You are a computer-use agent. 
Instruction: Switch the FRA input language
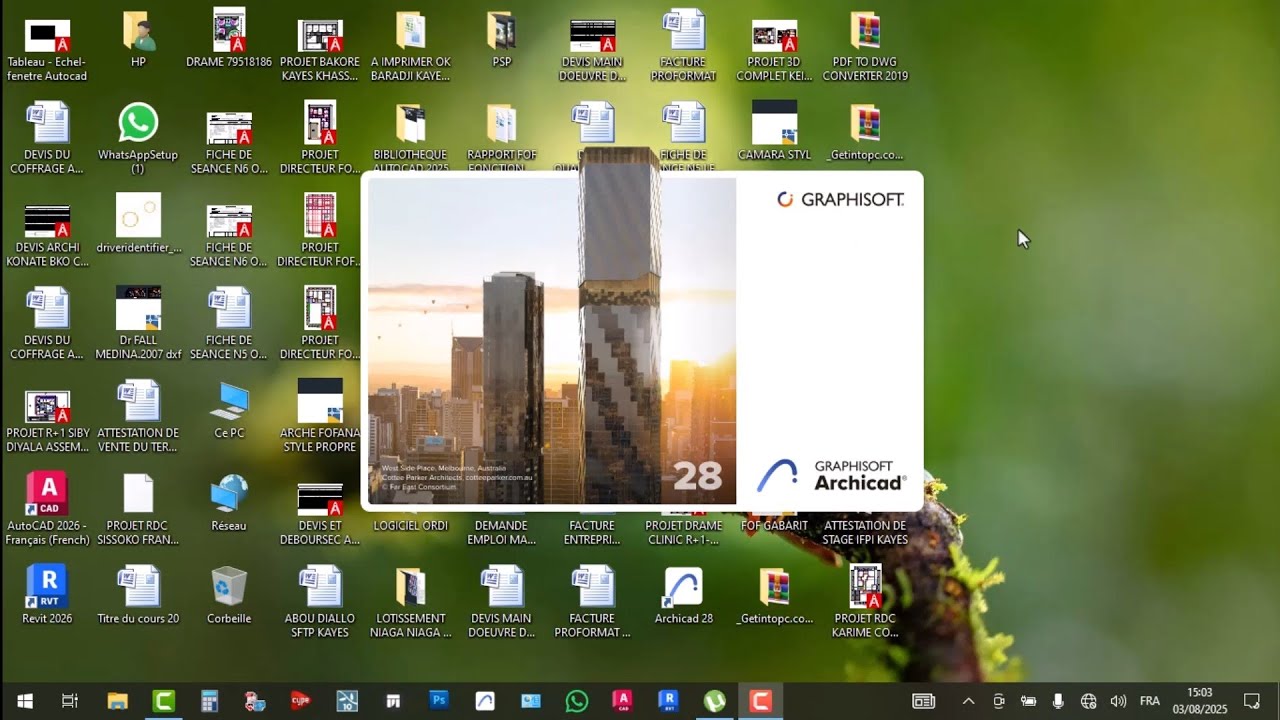tap(1150, 701)
